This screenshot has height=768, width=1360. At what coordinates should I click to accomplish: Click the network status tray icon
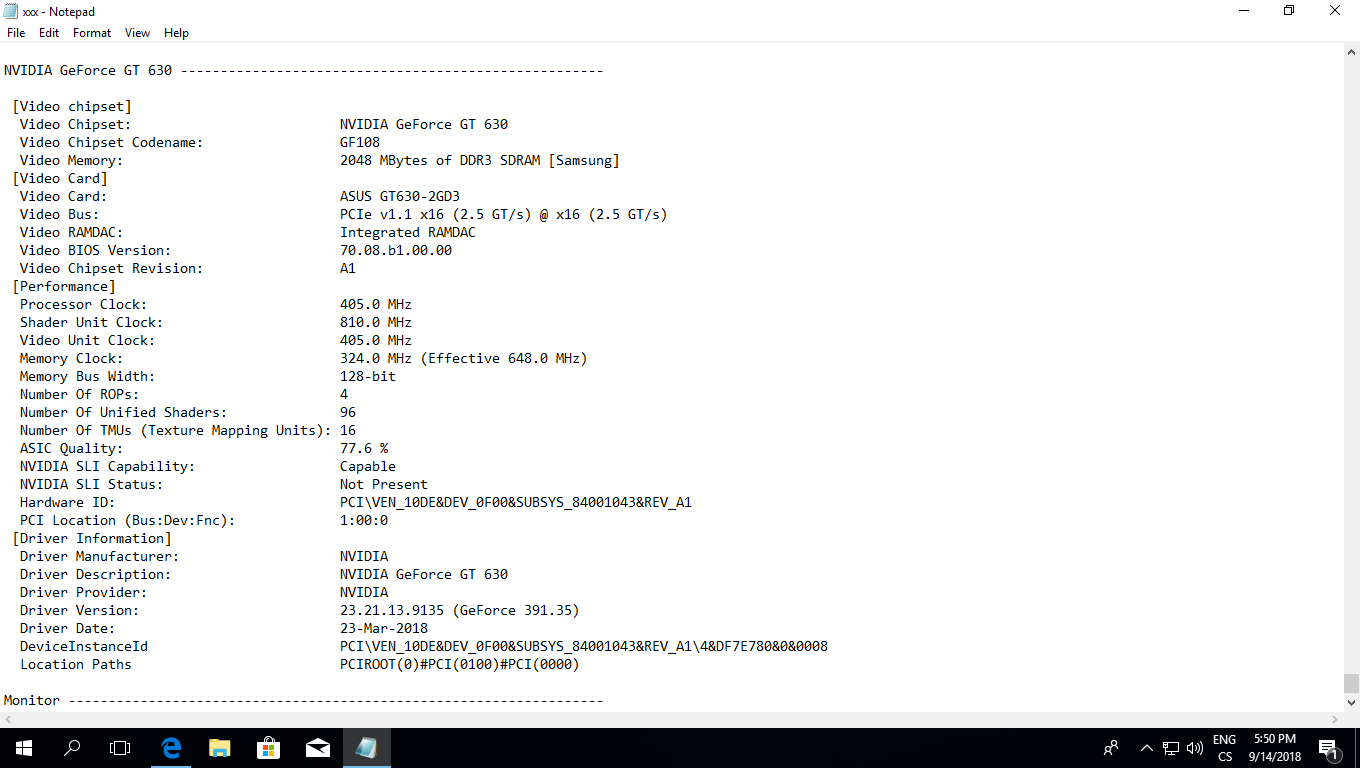click(1171, 748)
